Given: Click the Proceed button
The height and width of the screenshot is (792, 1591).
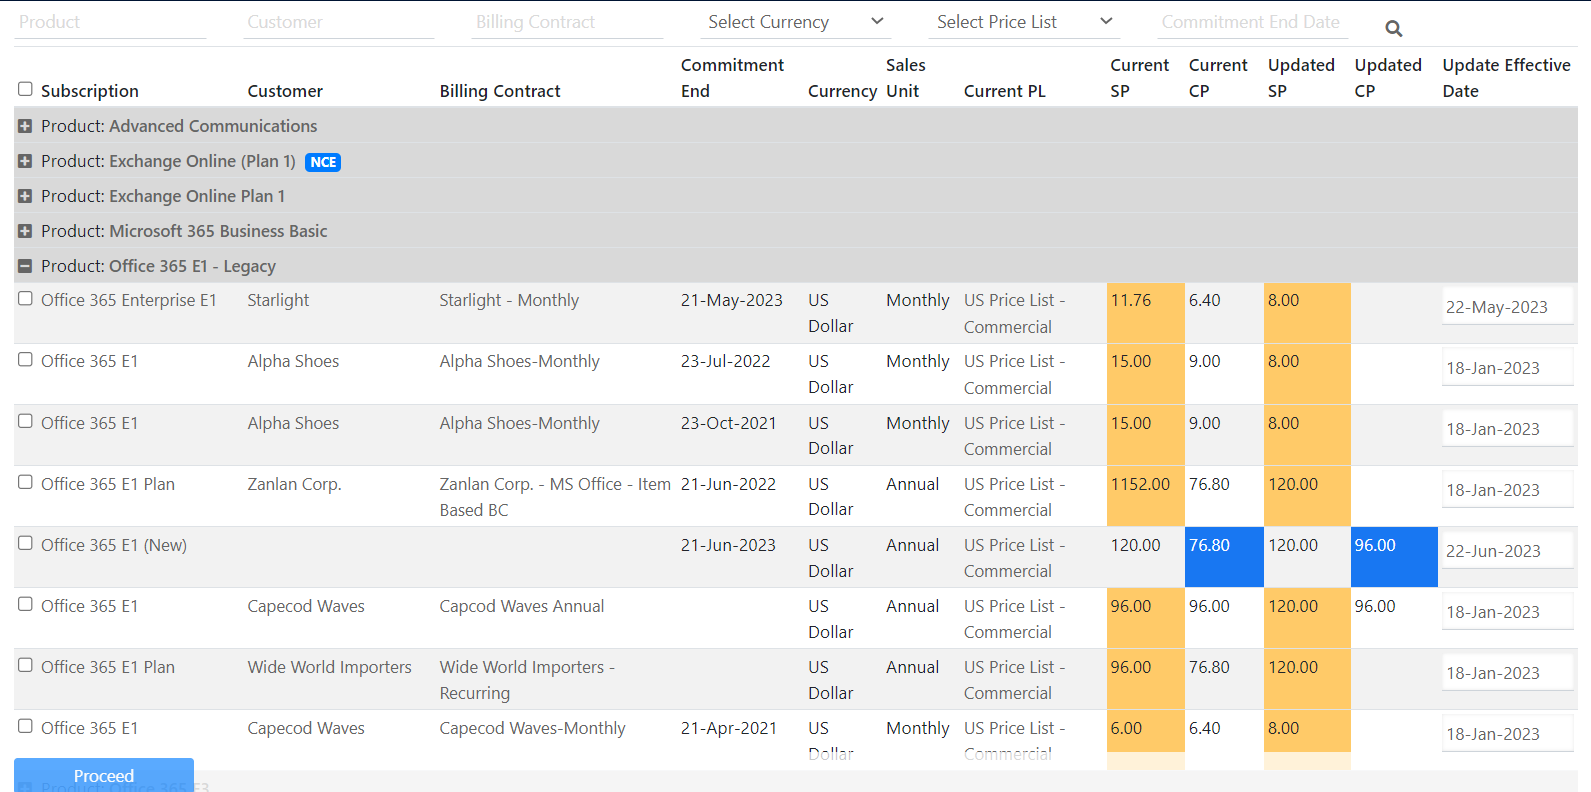Looking at the screenshot, I should point(104,775).
